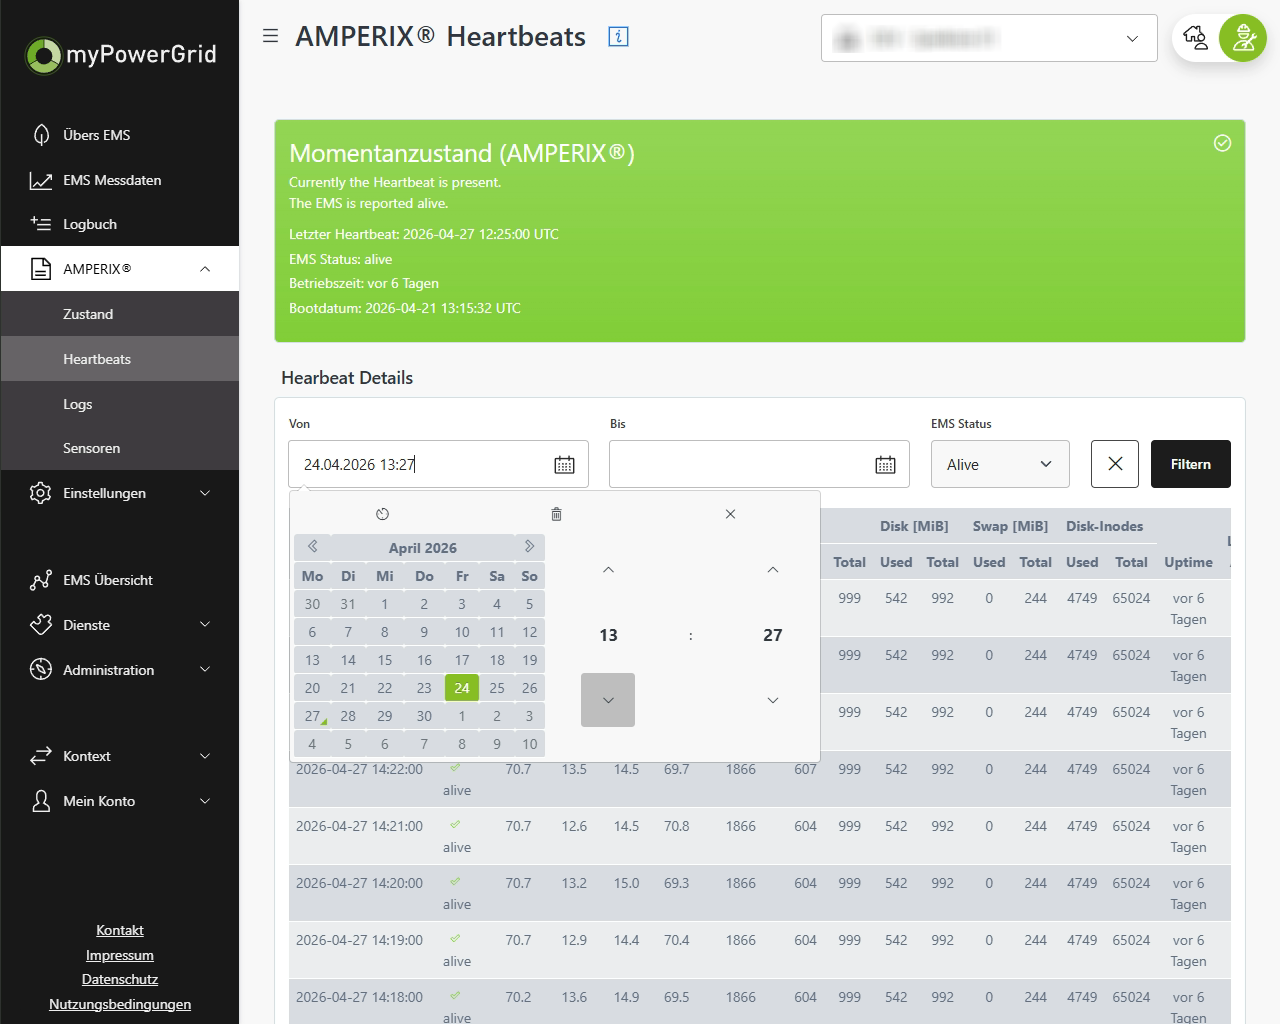Open calendar icon in the Bis field
This screenshot has height=1024, width=1280.
coord(885,465)
